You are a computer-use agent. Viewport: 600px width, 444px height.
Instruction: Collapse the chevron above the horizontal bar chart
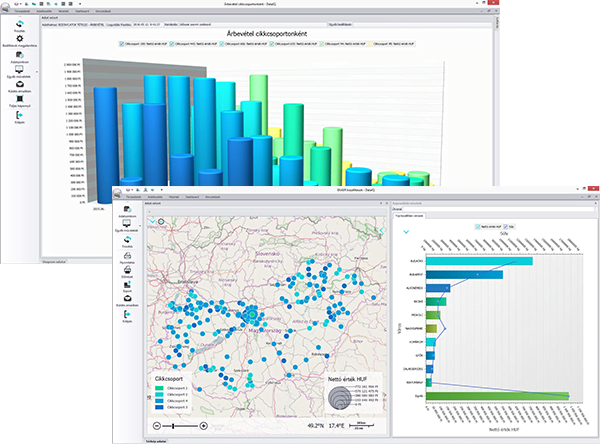[x=406, y=232]
